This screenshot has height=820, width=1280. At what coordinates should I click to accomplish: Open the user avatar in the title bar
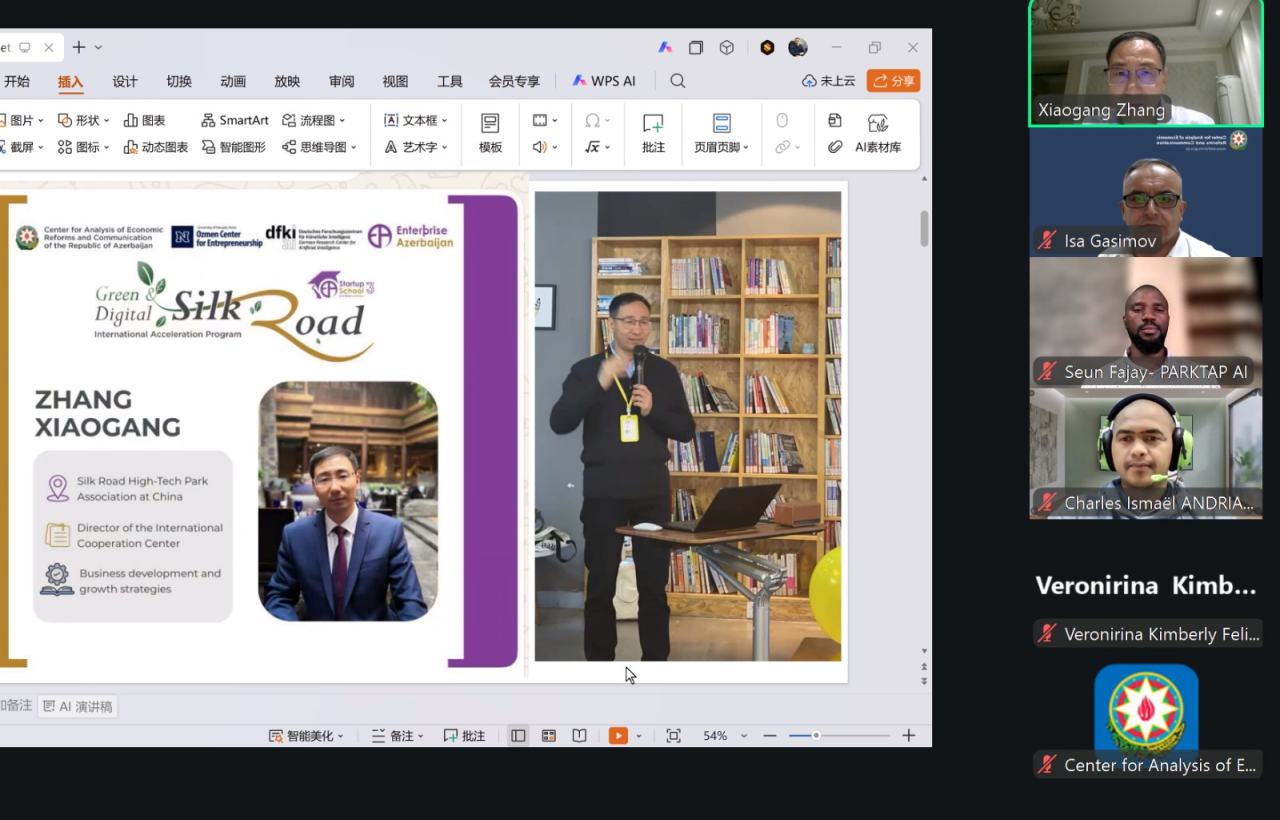pos(797,47)
